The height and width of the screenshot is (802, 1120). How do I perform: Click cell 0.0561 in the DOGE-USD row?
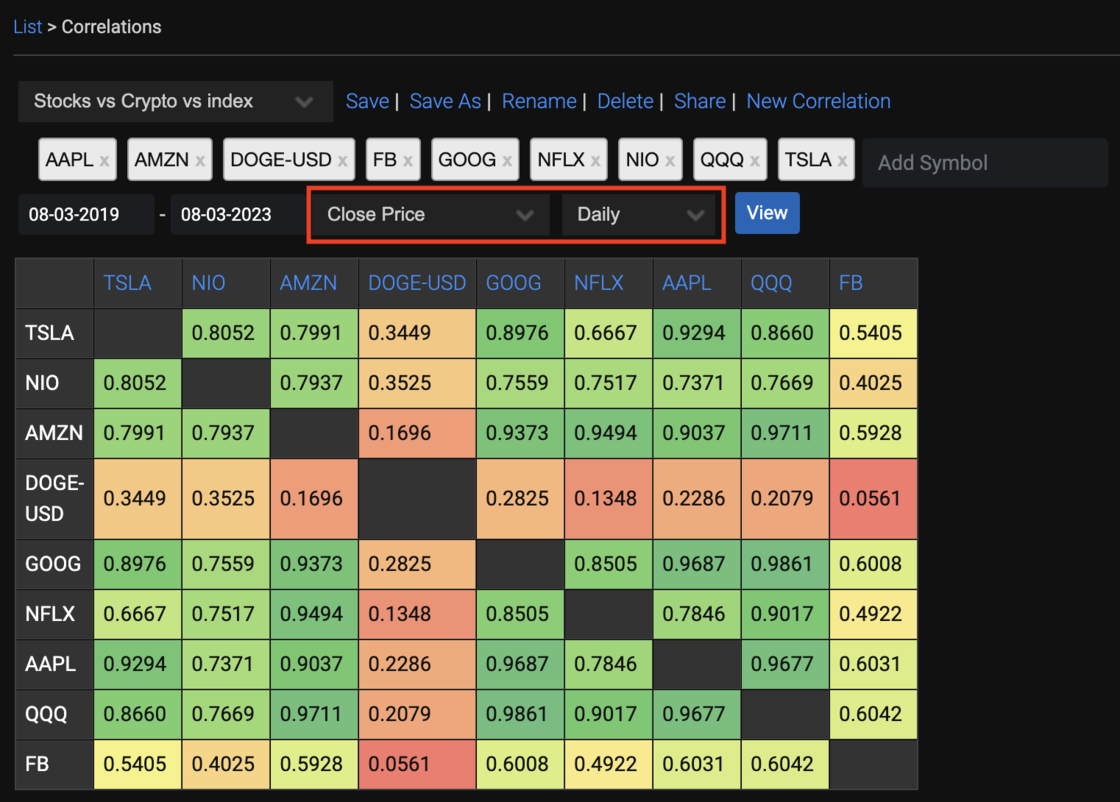873,498
